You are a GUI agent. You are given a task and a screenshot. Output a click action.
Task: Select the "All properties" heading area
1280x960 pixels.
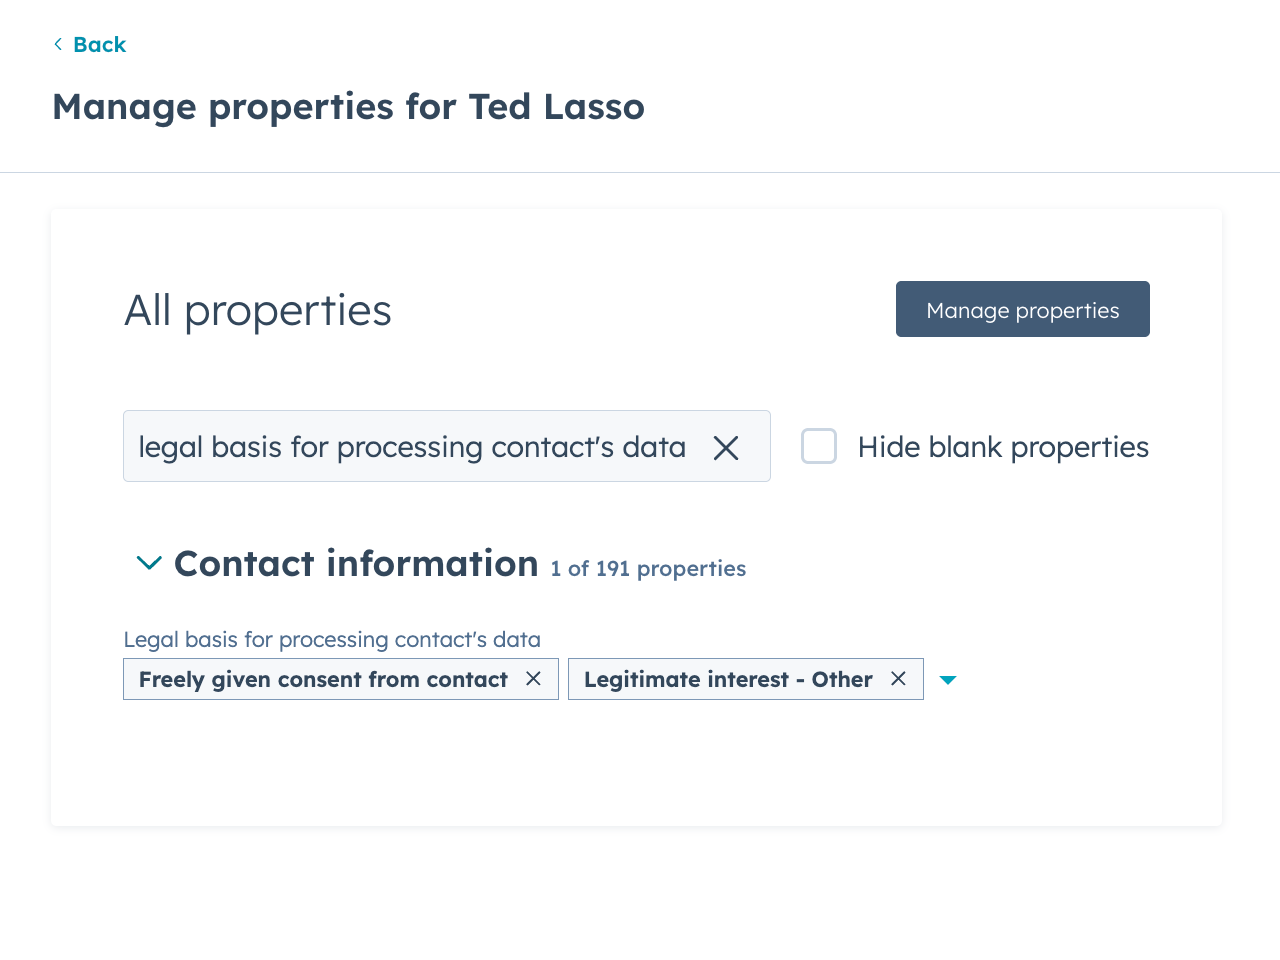click(x=257, y=310)
